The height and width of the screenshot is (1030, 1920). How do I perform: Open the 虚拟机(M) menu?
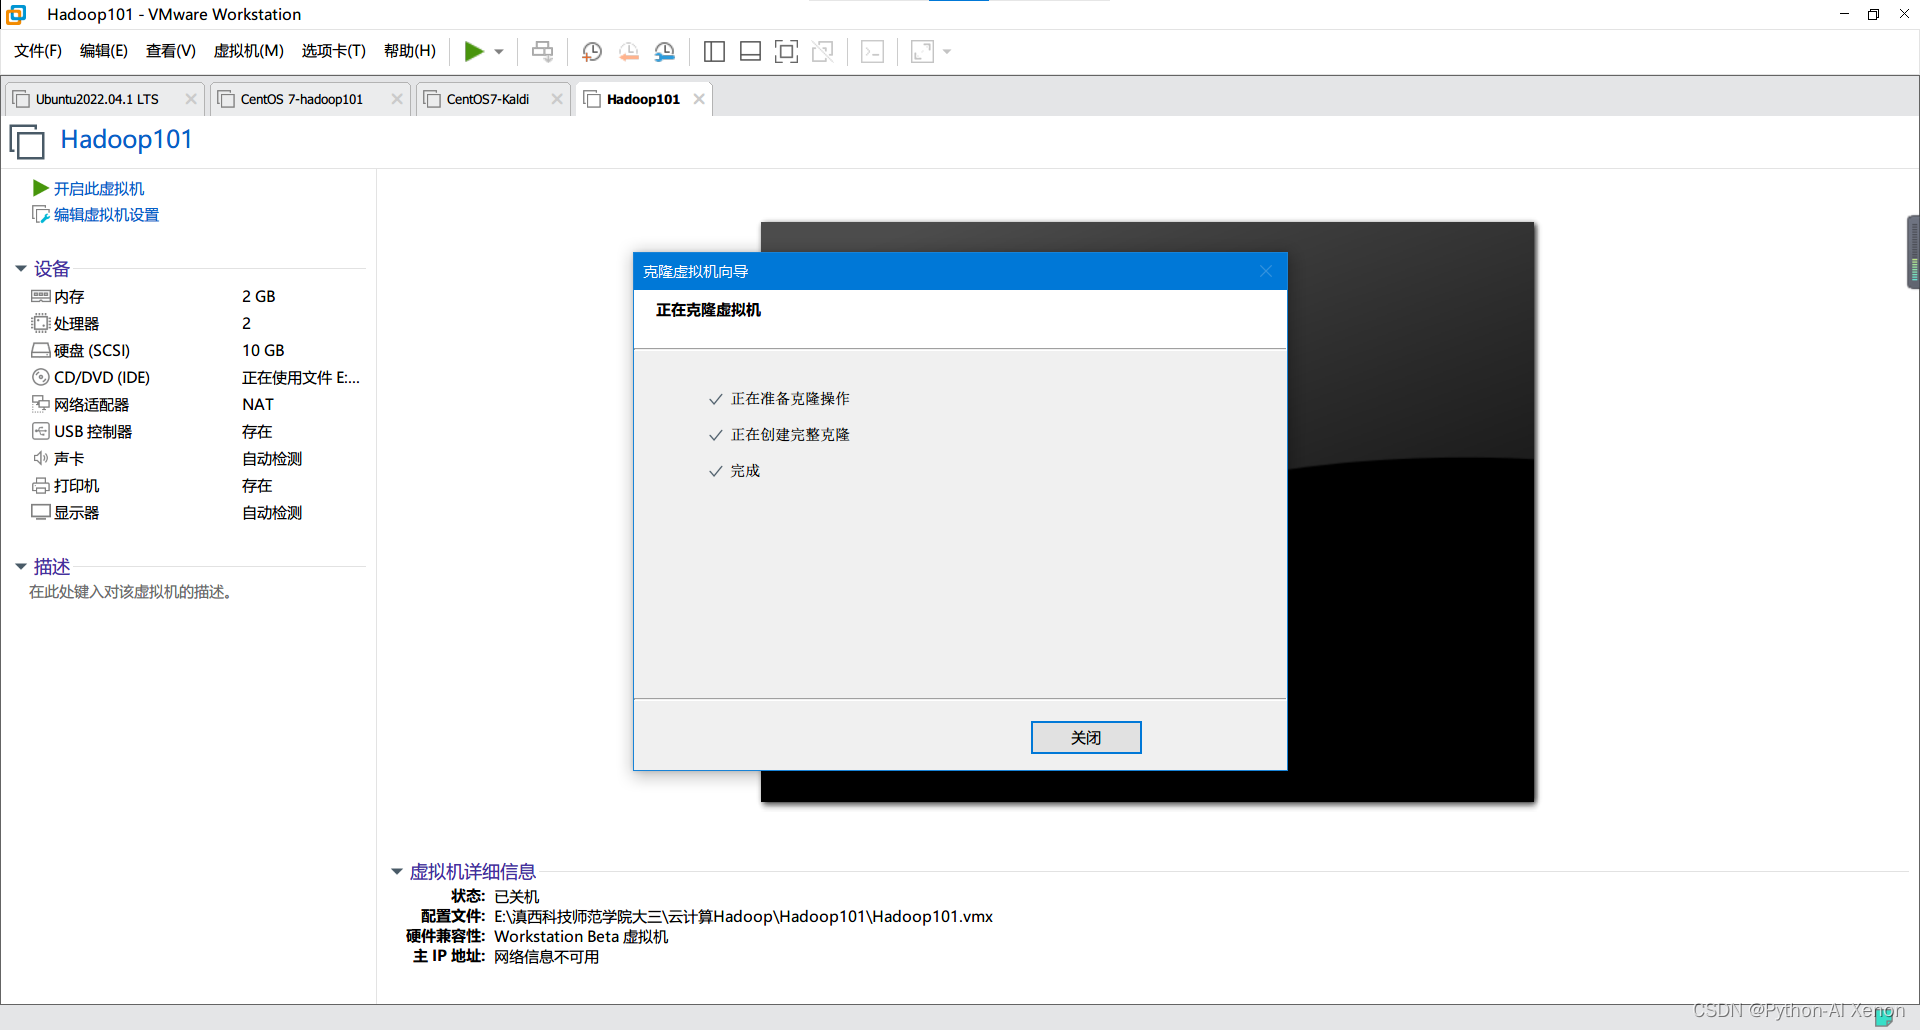(x=249, y=51)
